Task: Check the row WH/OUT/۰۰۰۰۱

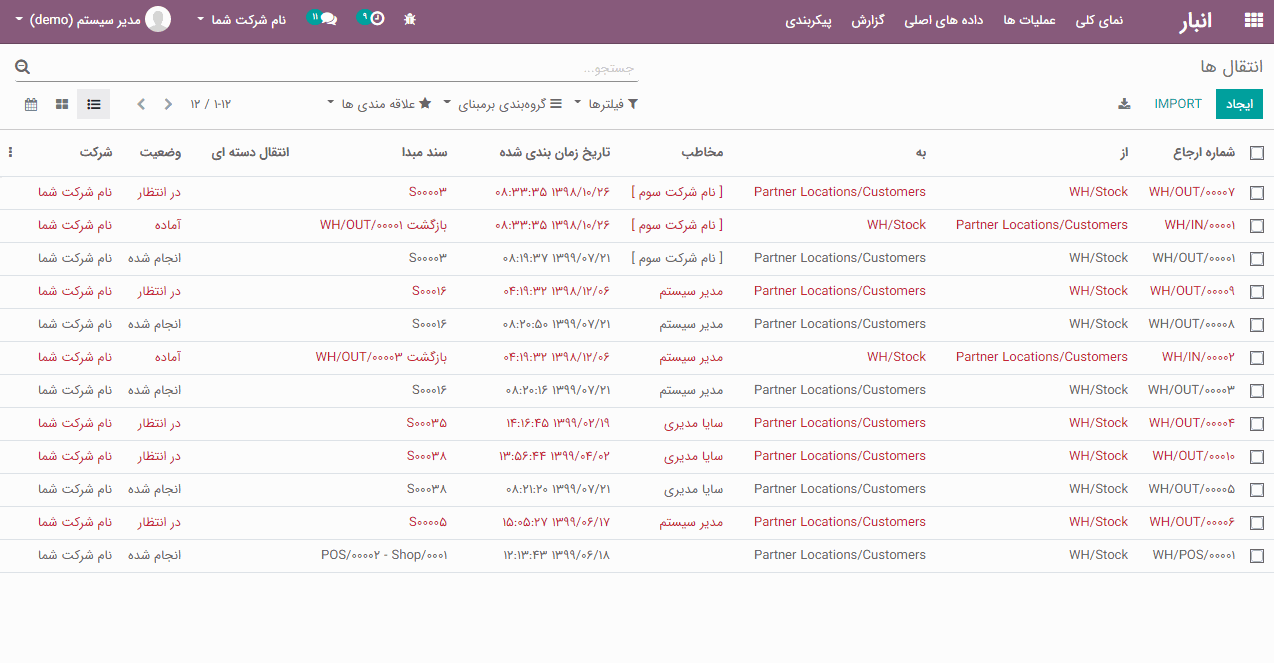Action: click(1257, 259)
